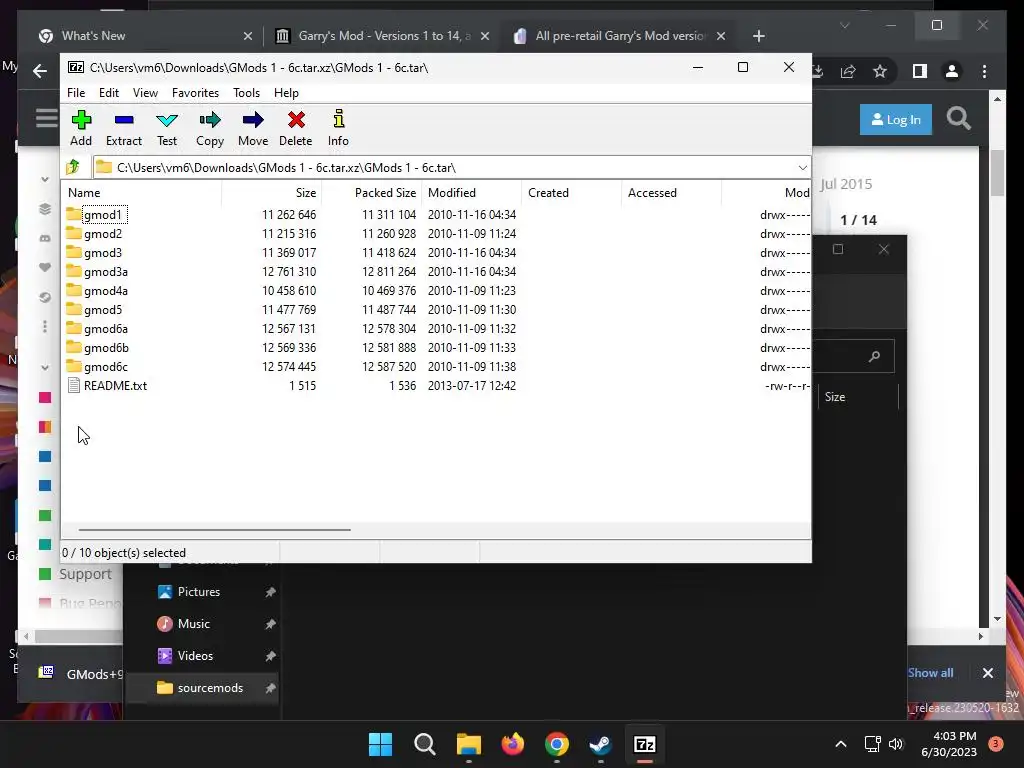Click the Log In button on the webpage

tap(895, 120)
